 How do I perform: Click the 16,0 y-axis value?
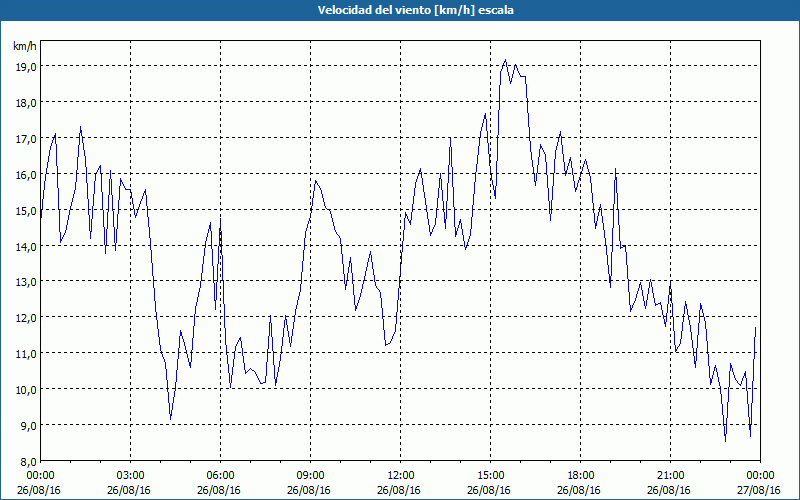[25, 174]
